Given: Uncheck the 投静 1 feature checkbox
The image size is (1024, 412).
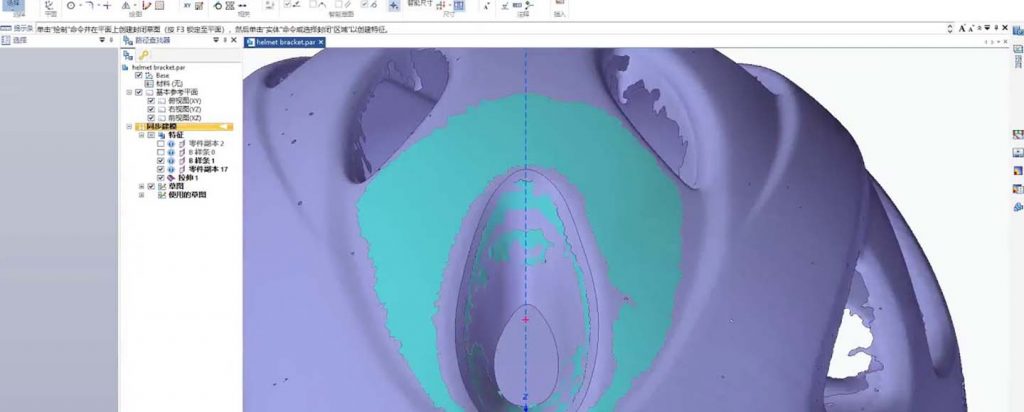Looking at the screenshot, I should (161, 177).
